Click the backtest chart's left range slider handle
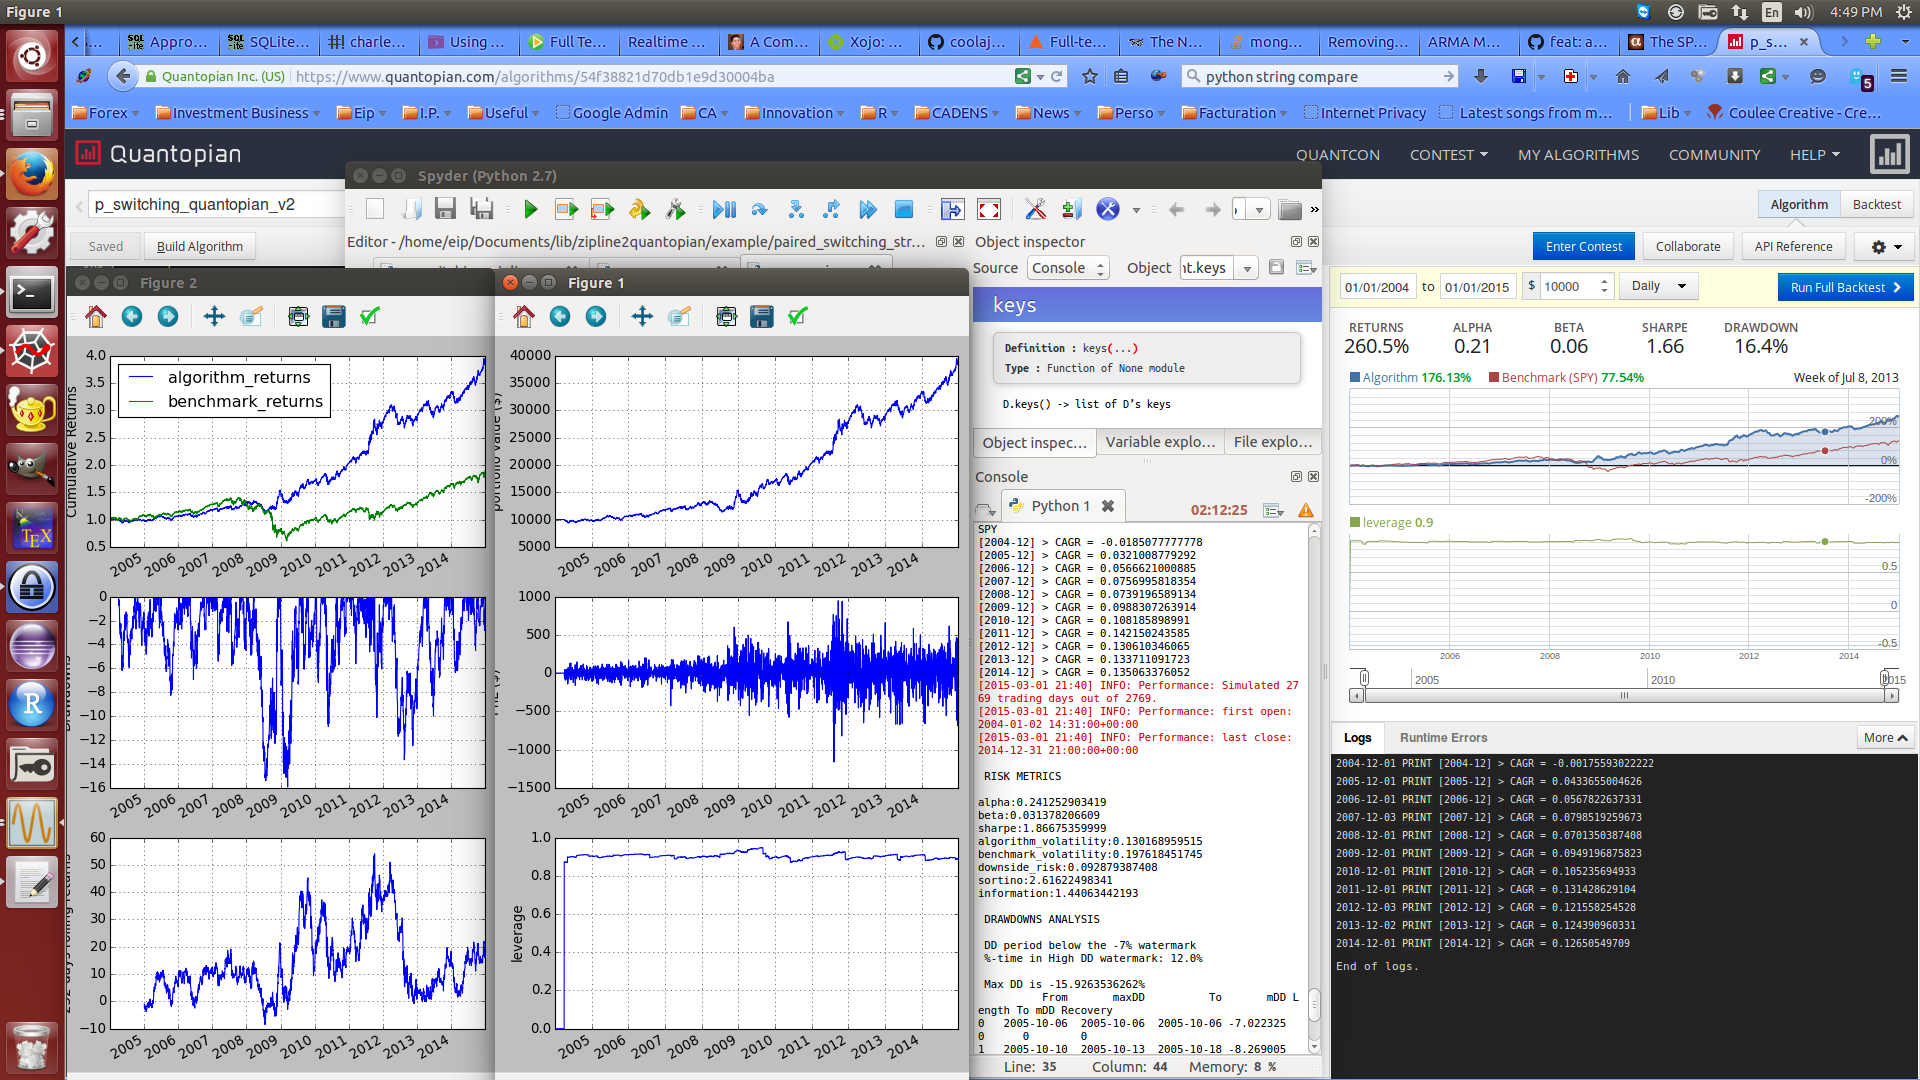Image resolution: width=1920 pixels, height=1080 pixels. [x=1363, y=678]
